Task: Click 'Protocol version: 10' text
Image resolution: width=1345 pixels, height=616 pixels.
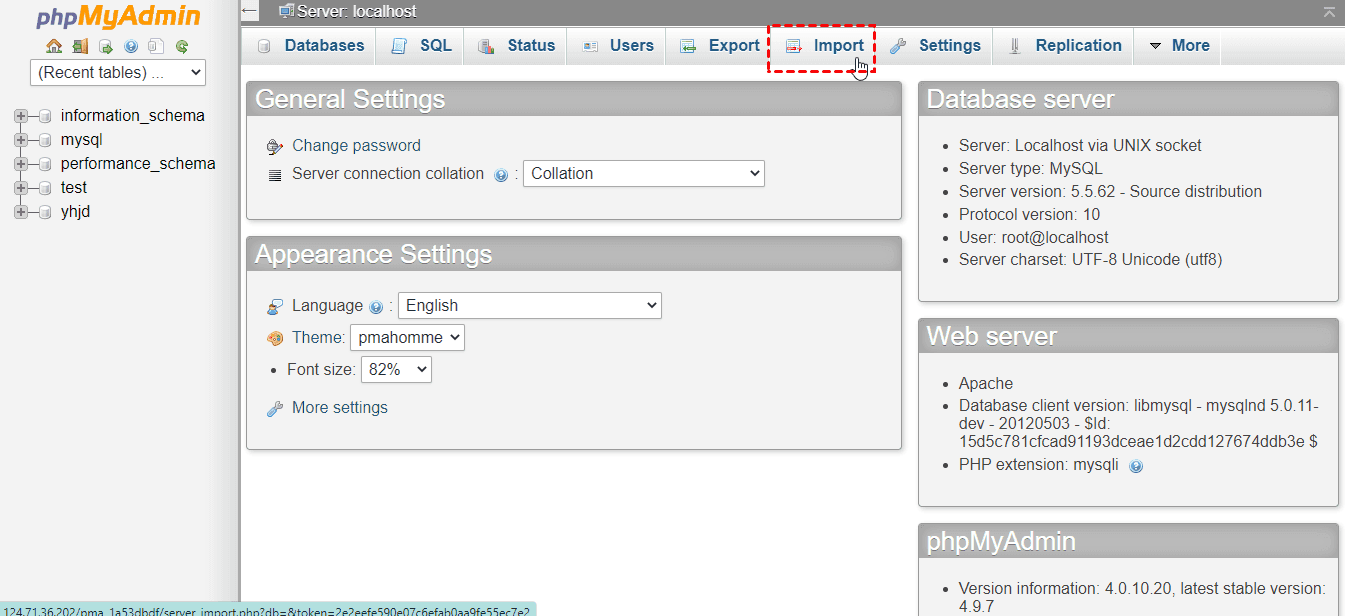Action: (x=1029, y=214)
